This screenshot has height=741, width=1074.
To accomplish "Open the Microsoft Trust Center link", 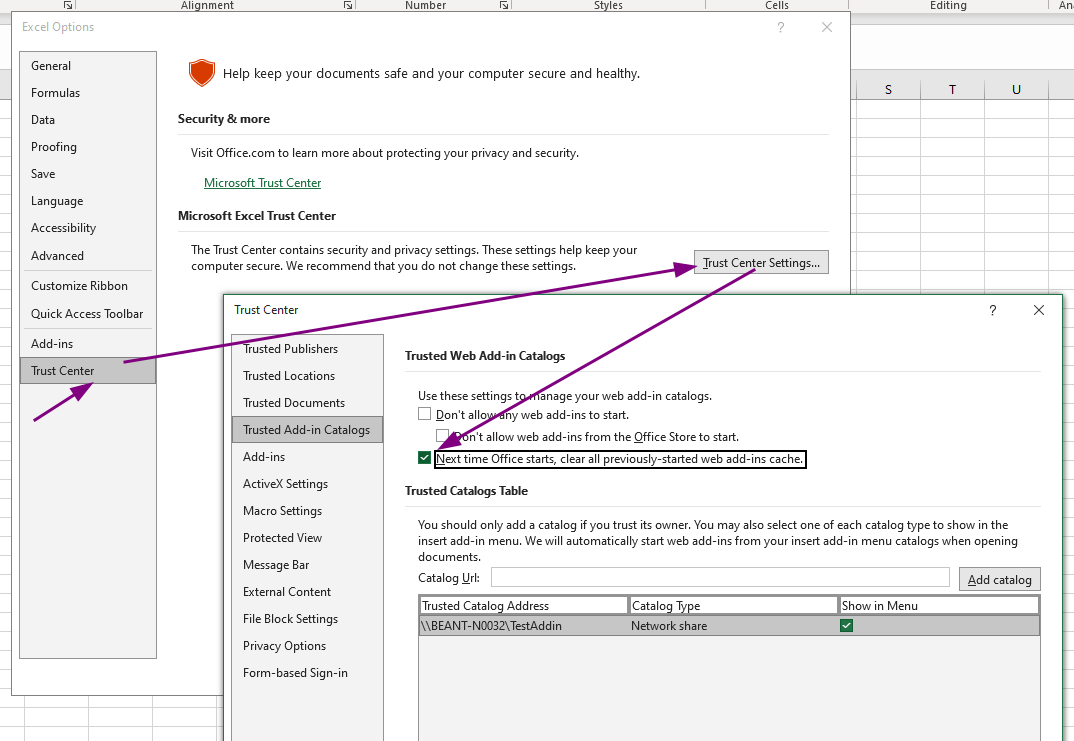I will (262, 183).
